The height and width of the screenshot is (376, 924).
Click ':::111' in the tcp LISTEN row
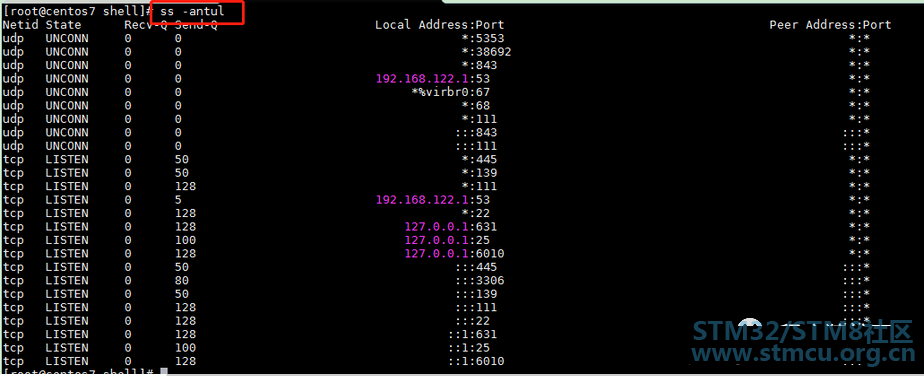click(x=476, y=308)
